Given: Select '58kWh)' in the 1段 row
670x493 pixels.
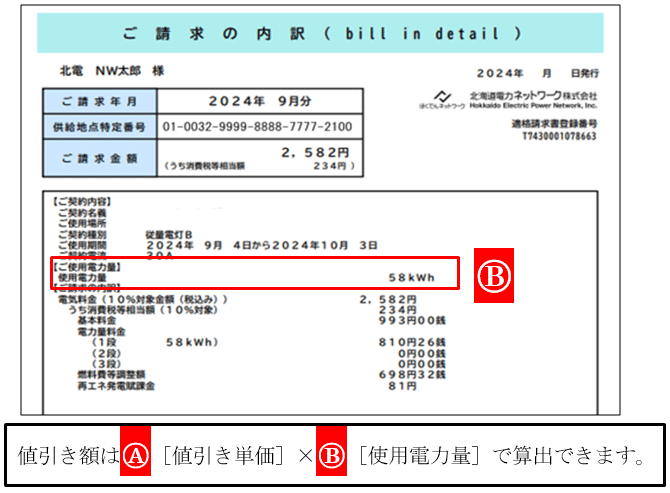Looking at the screenshot, I should [x=192, y=342].
